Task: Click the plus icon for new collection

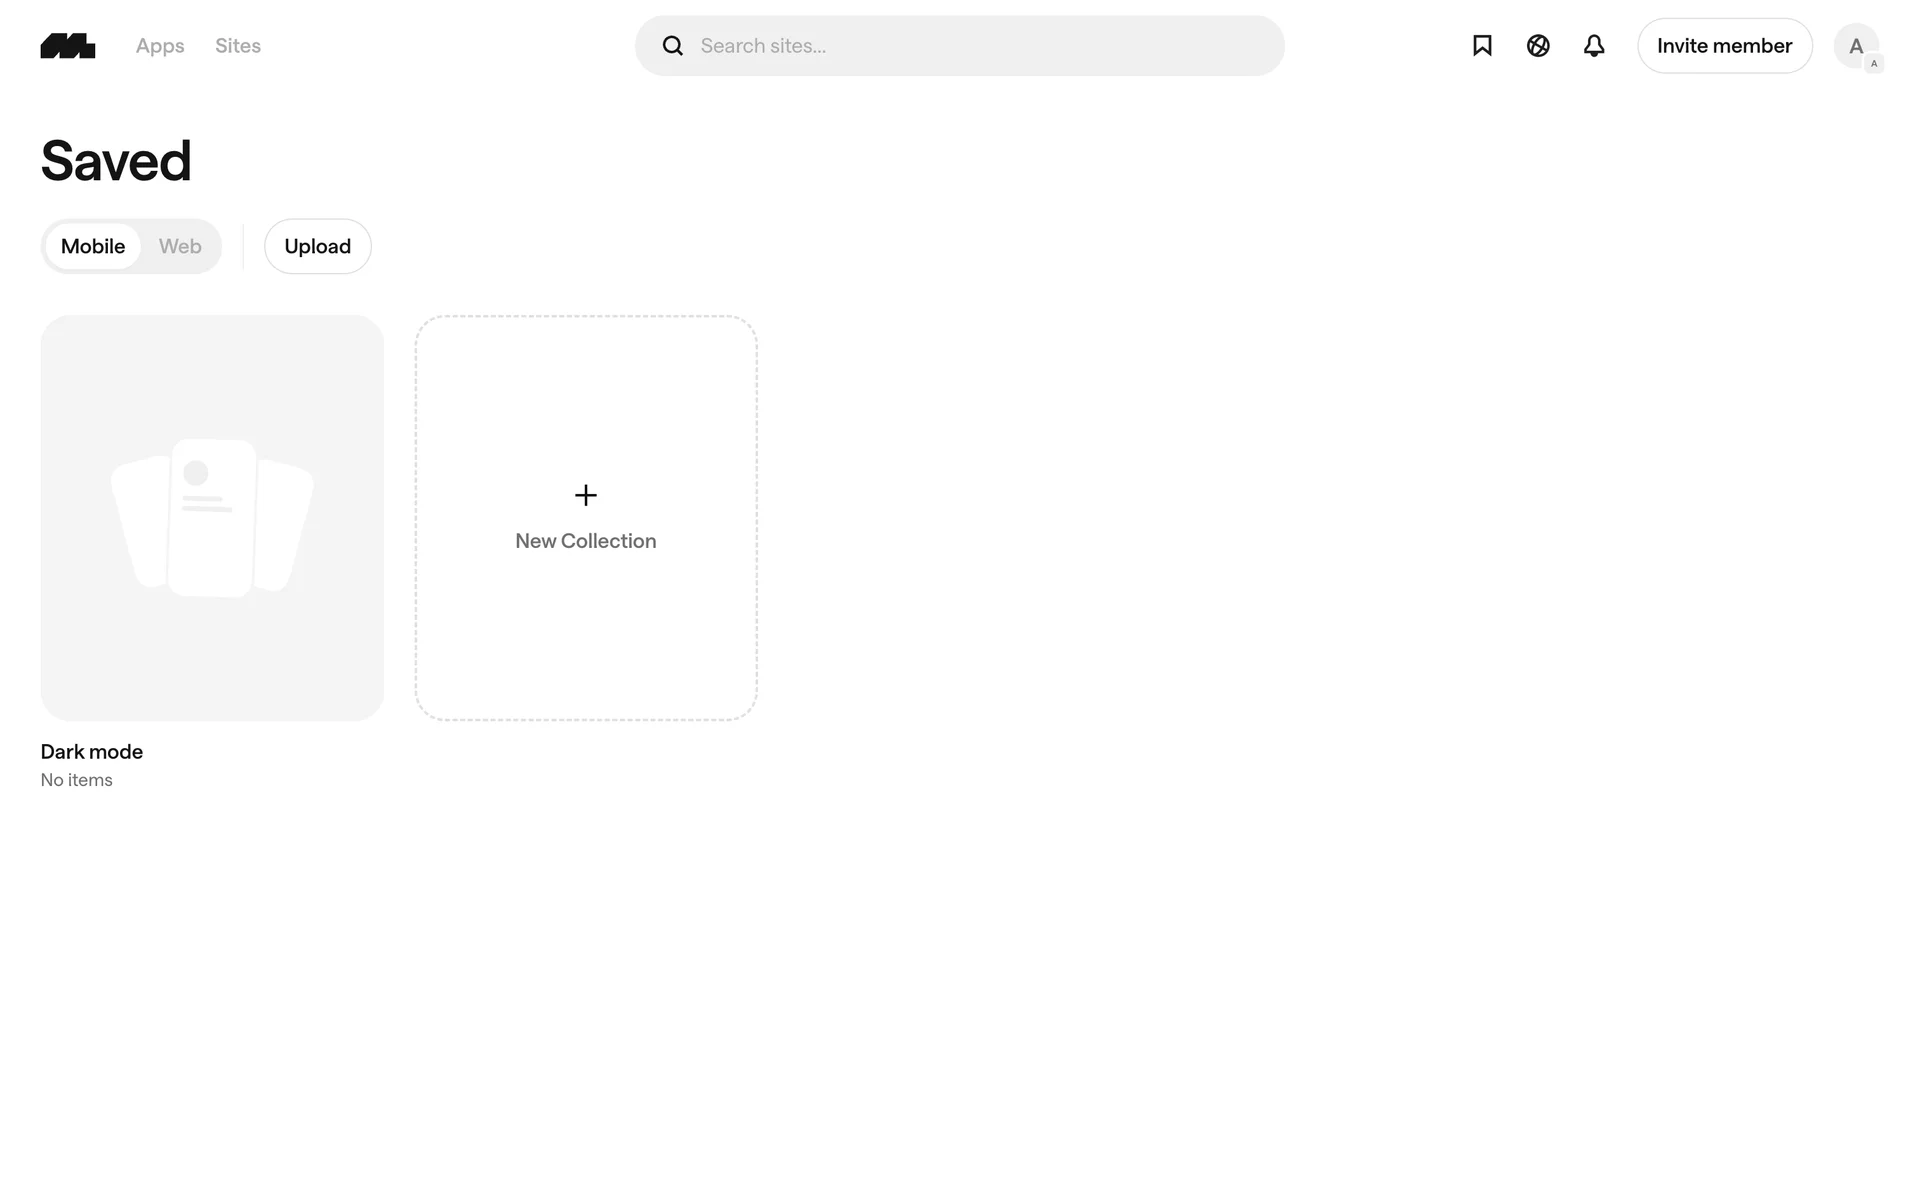Action: [586, 495]
